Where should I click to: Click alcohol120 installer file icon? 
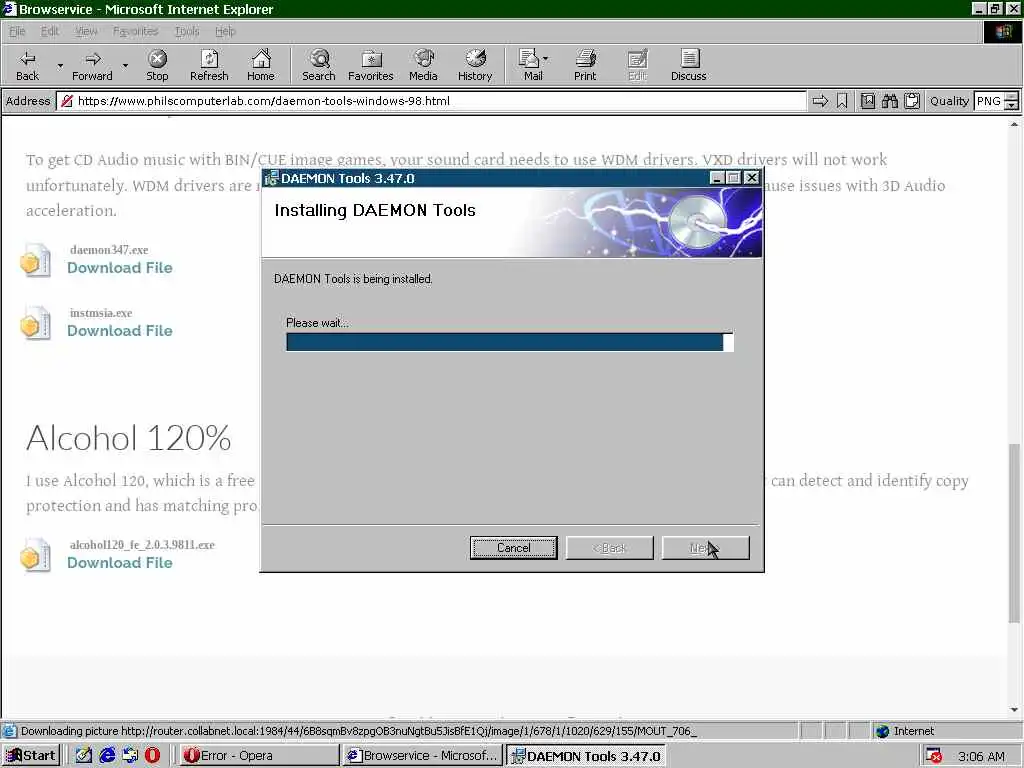click(35, 555)
